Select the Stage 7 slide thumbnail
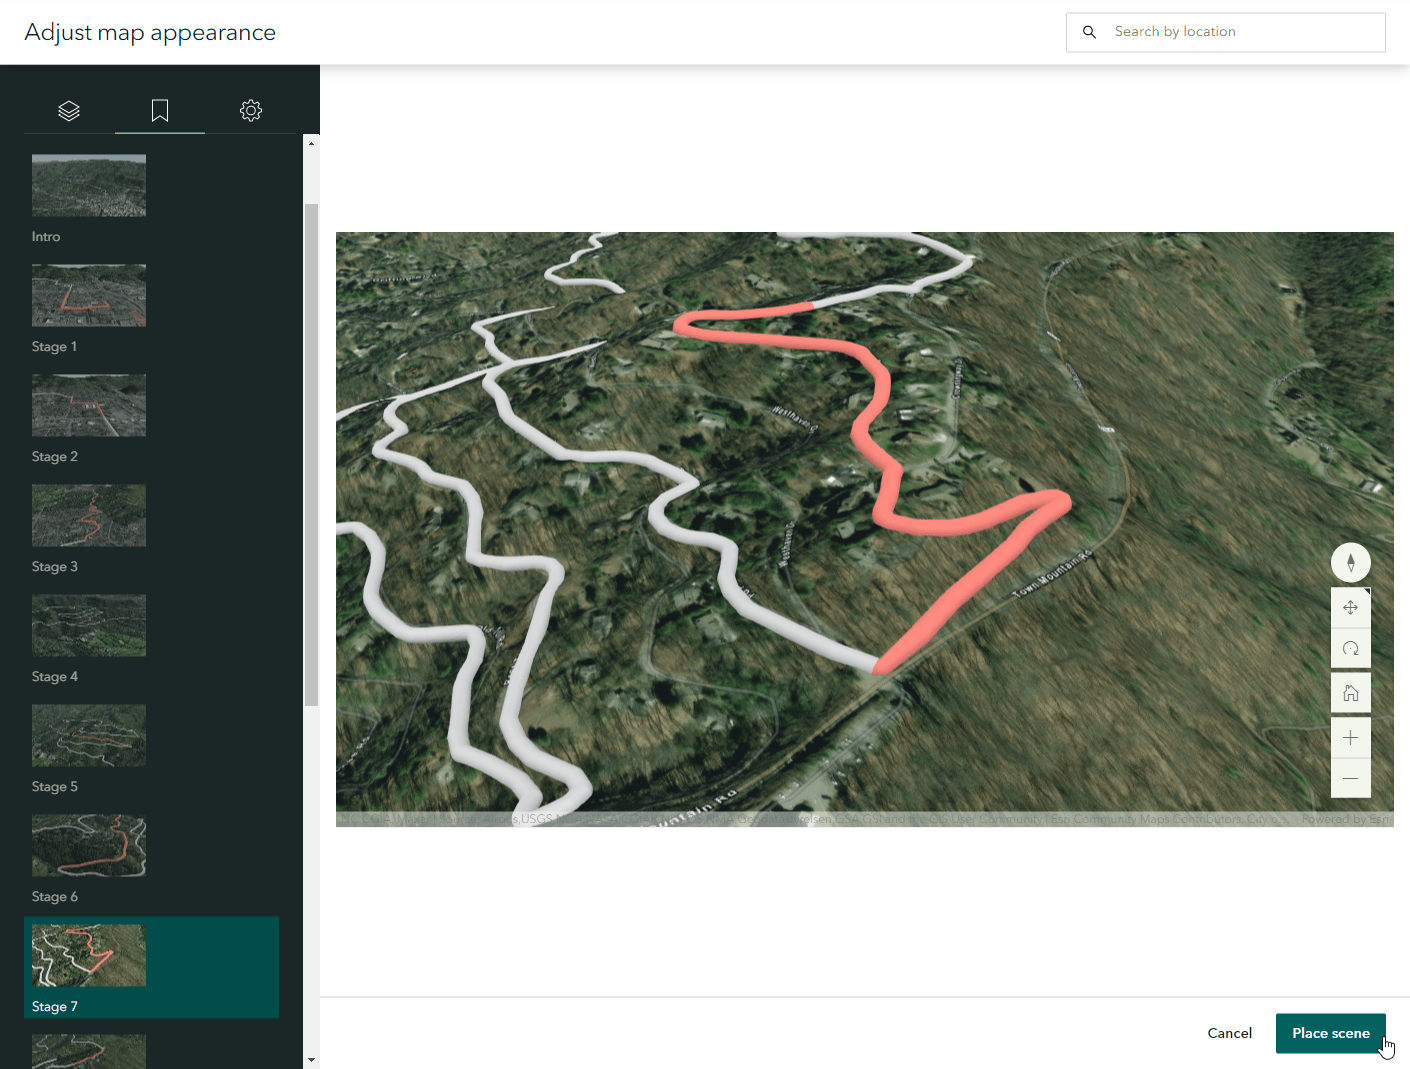The width and height of the screenshot is (1410, 1069). pos(89,956)
